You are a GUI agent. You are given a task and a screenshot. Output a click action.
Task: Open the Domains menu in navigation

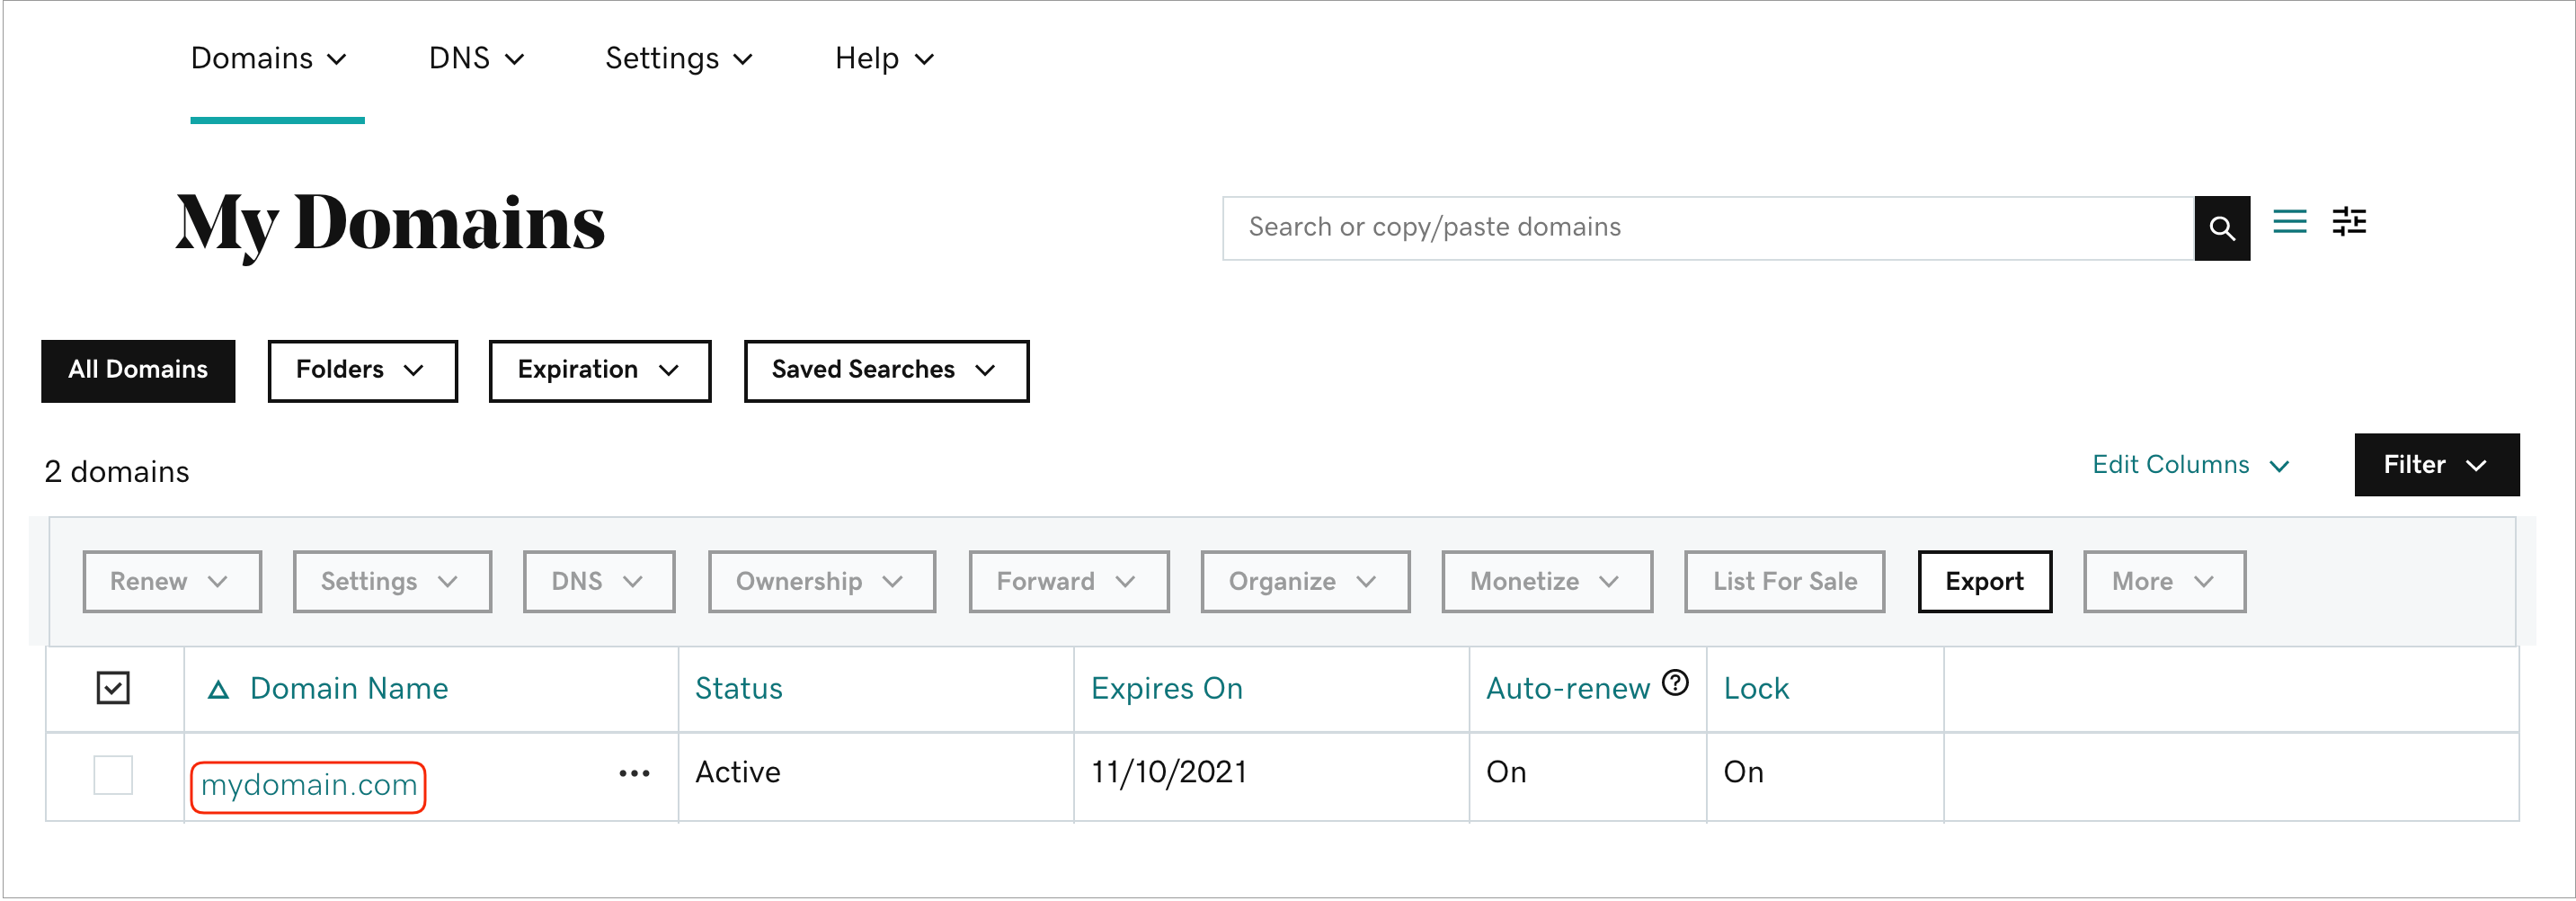pyautogui.click(x=268, y=59)
